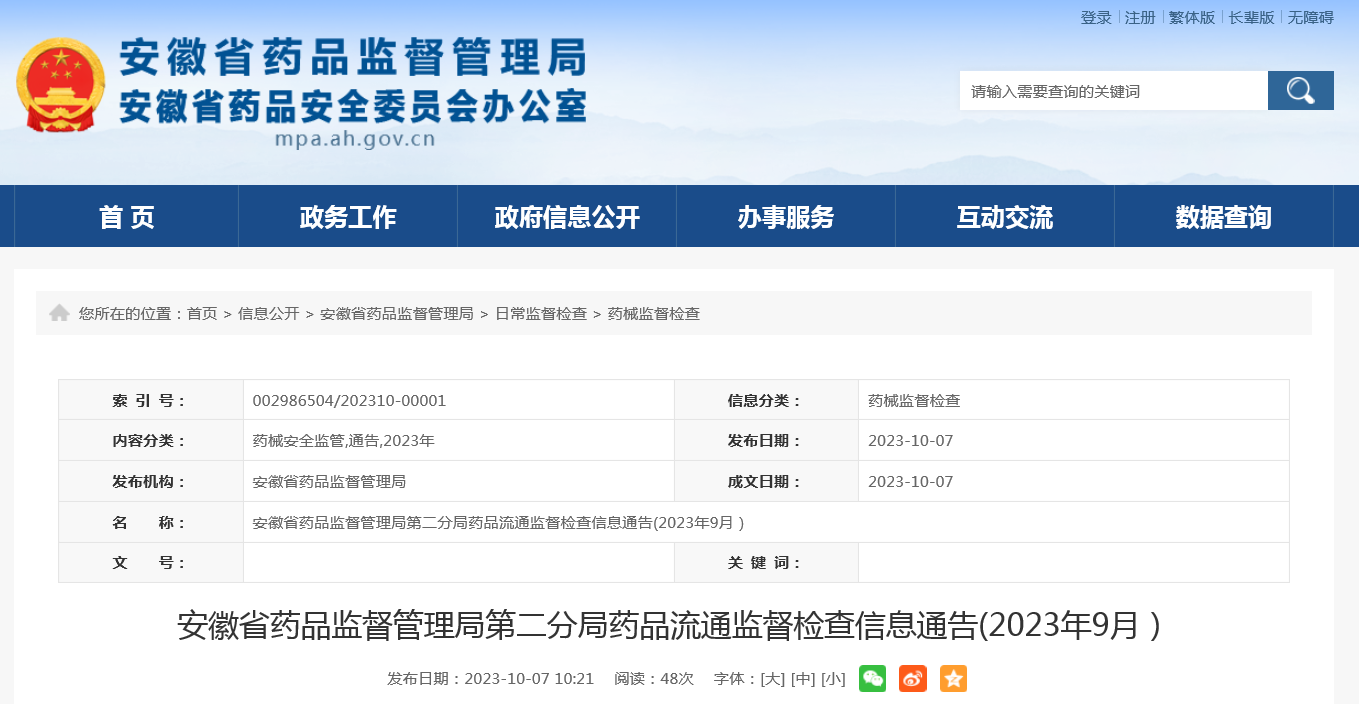Click the national emblem logo
The height and width of the screenshot is (704, 1359).
(x=60, y=85)
